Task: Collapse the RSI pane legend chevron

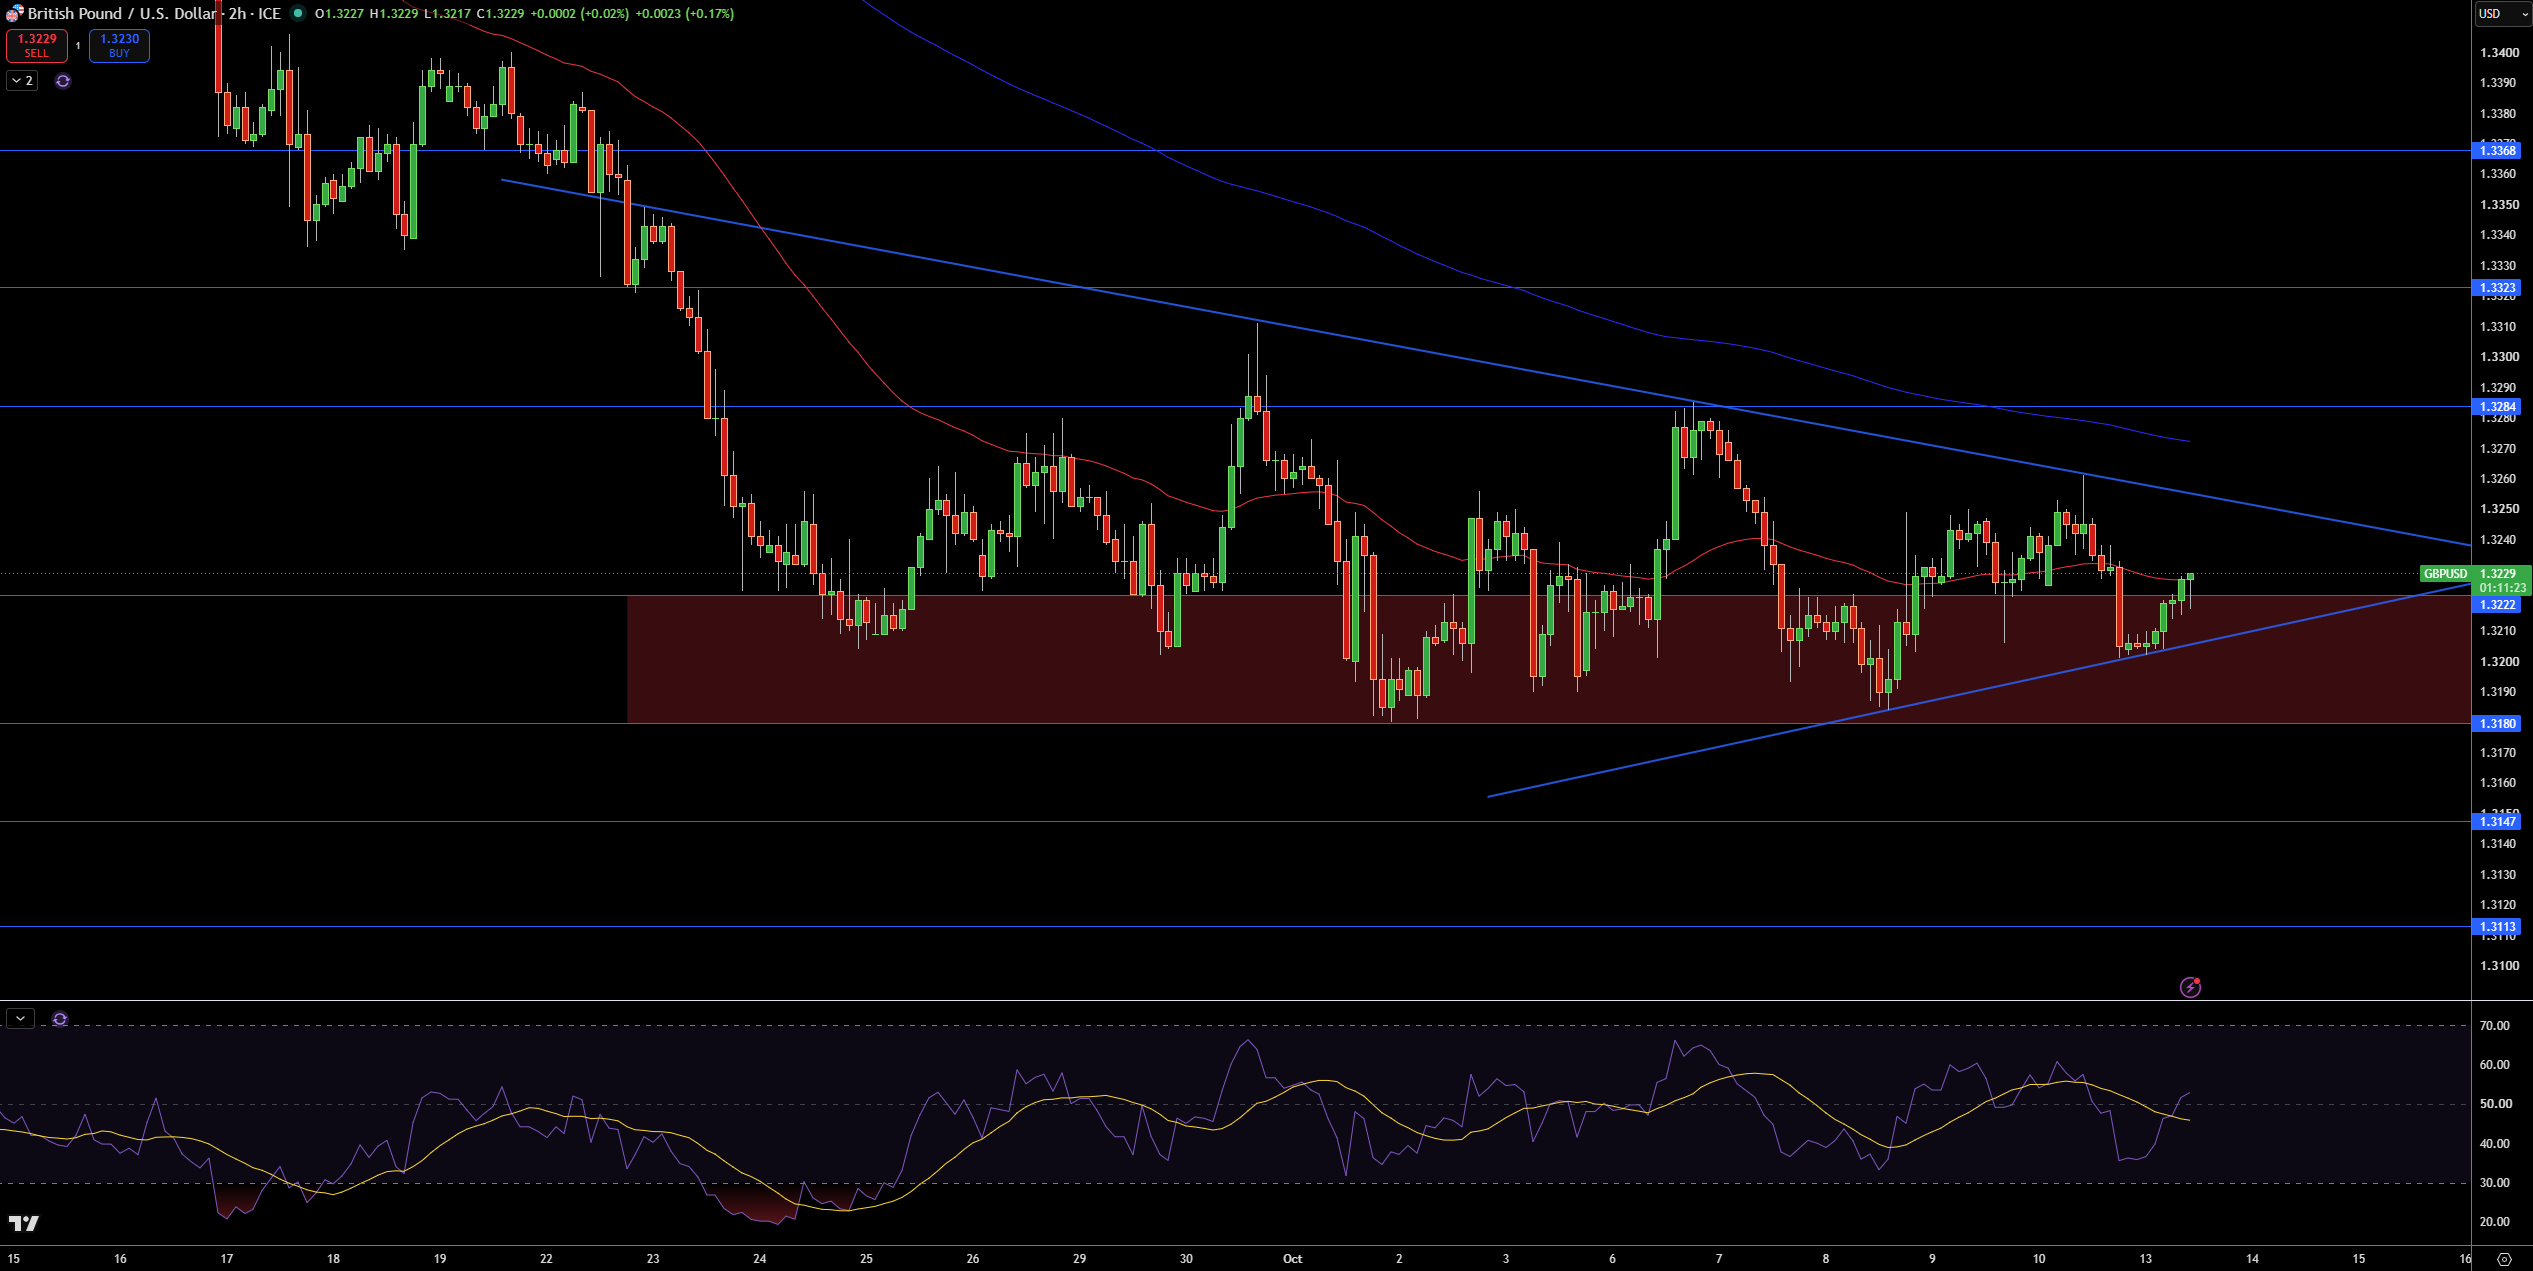Action: pyautogui.click(x=20, y=1019)
